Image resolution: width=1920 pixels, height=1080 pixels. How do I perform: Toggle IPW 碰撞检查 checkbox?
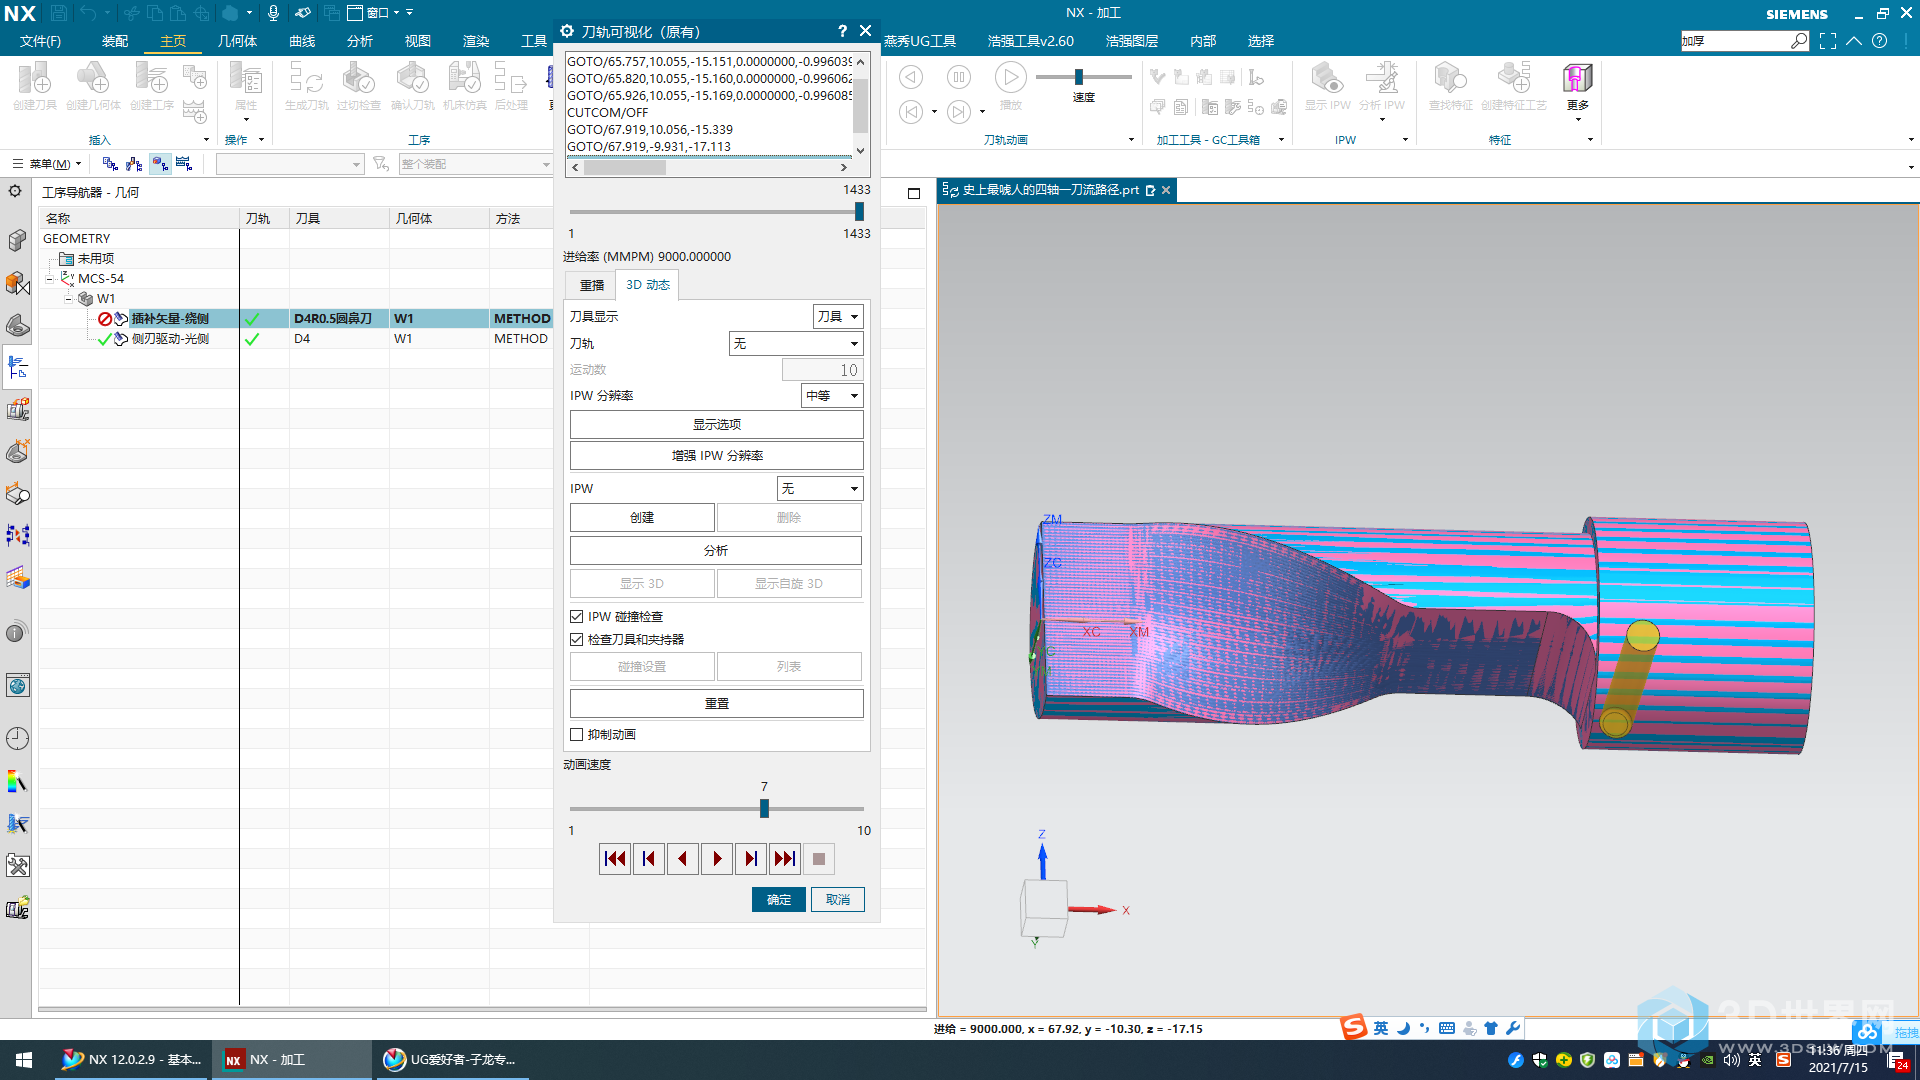(577, 617)
